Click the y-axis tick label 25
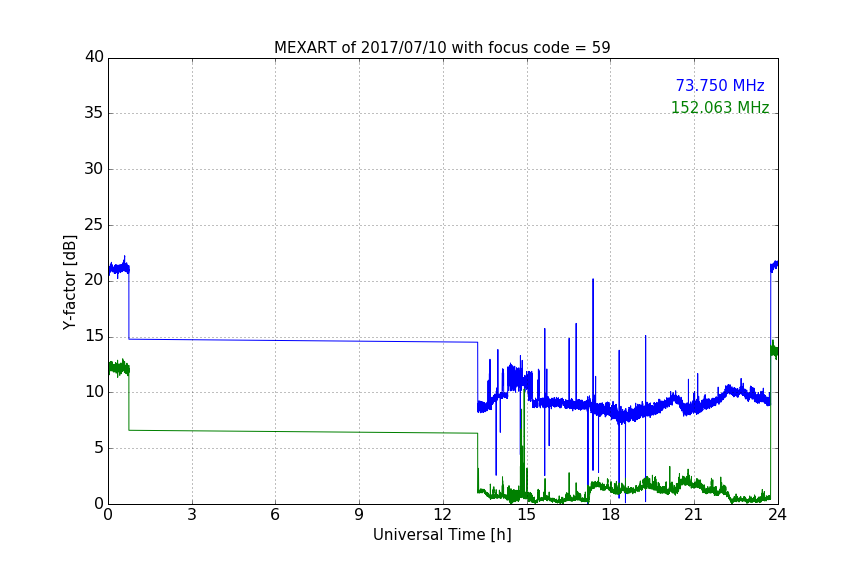The width and height of the screenshot is (864, 576). tap(94, 225)
